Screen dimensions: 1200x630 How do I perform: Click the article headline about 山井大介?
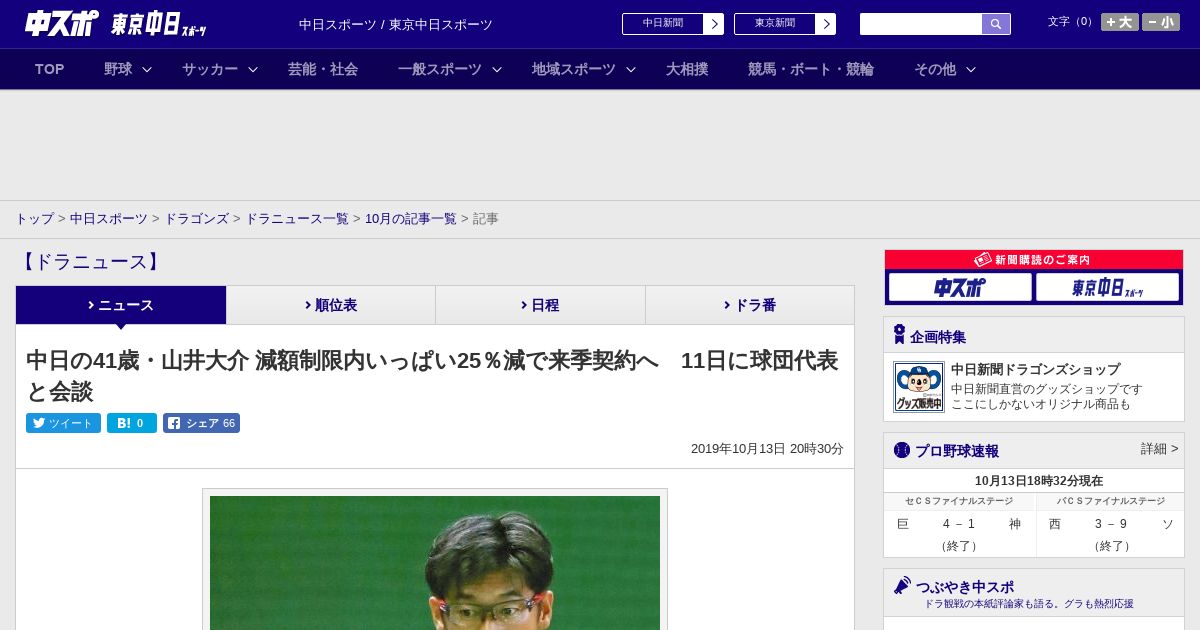pyautogui.click(x=432, y=375)
